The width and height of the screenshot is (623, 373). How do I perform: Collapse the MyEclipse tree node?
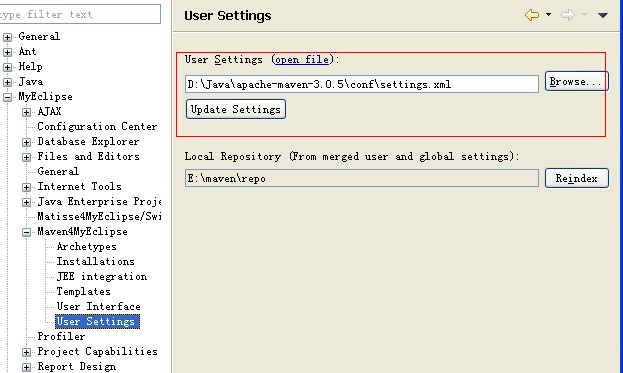pos(7,97)
